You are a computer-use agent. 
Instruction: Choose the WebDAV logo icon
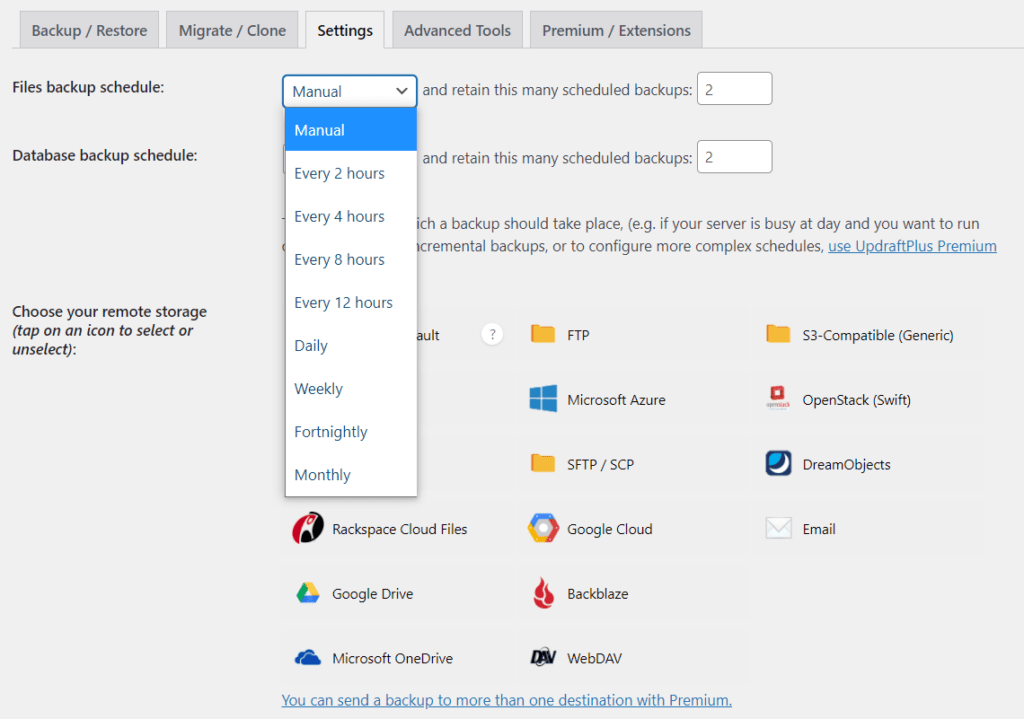(543, 658)
